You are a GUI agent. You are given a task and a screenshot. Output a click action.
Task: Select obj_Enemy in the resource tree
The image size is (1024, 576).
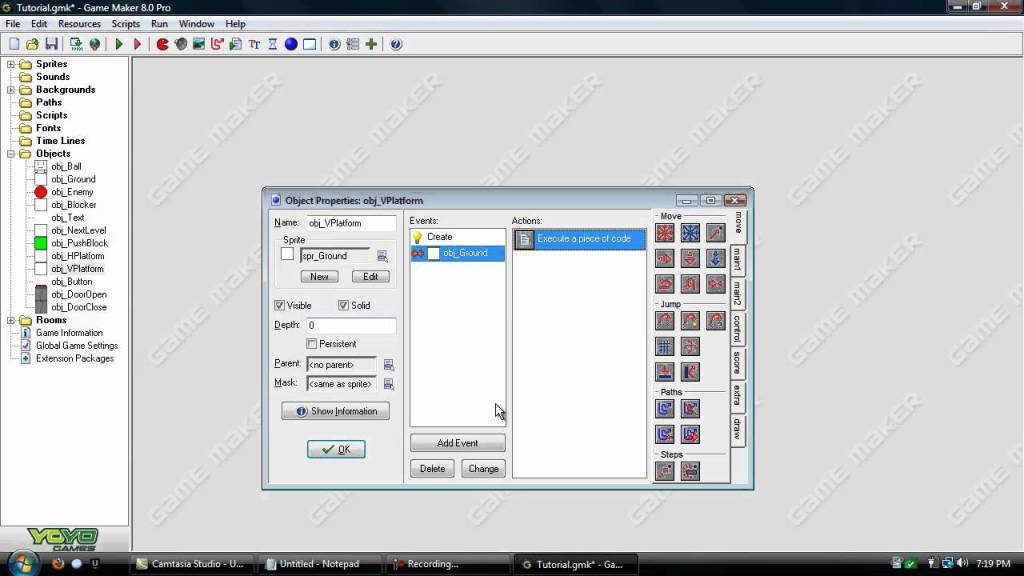(x=72, y=192)
